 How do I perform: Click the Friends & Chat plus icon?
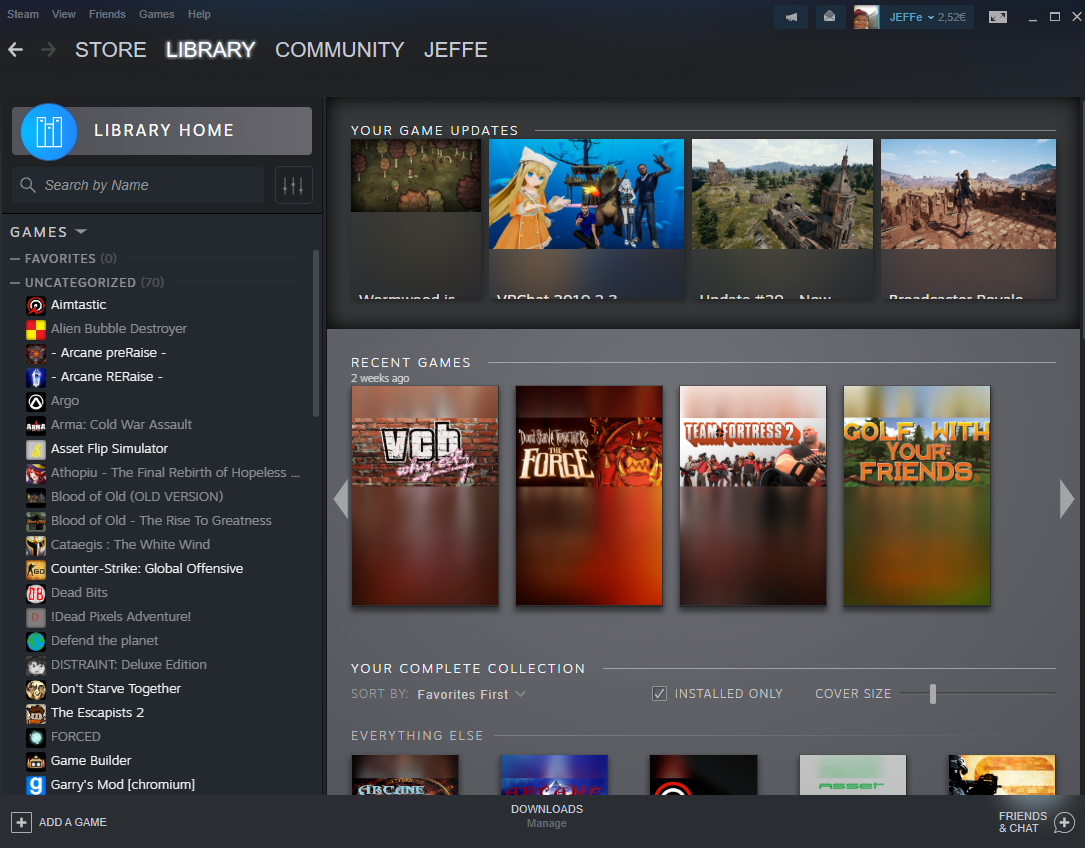pos(1064,822)
